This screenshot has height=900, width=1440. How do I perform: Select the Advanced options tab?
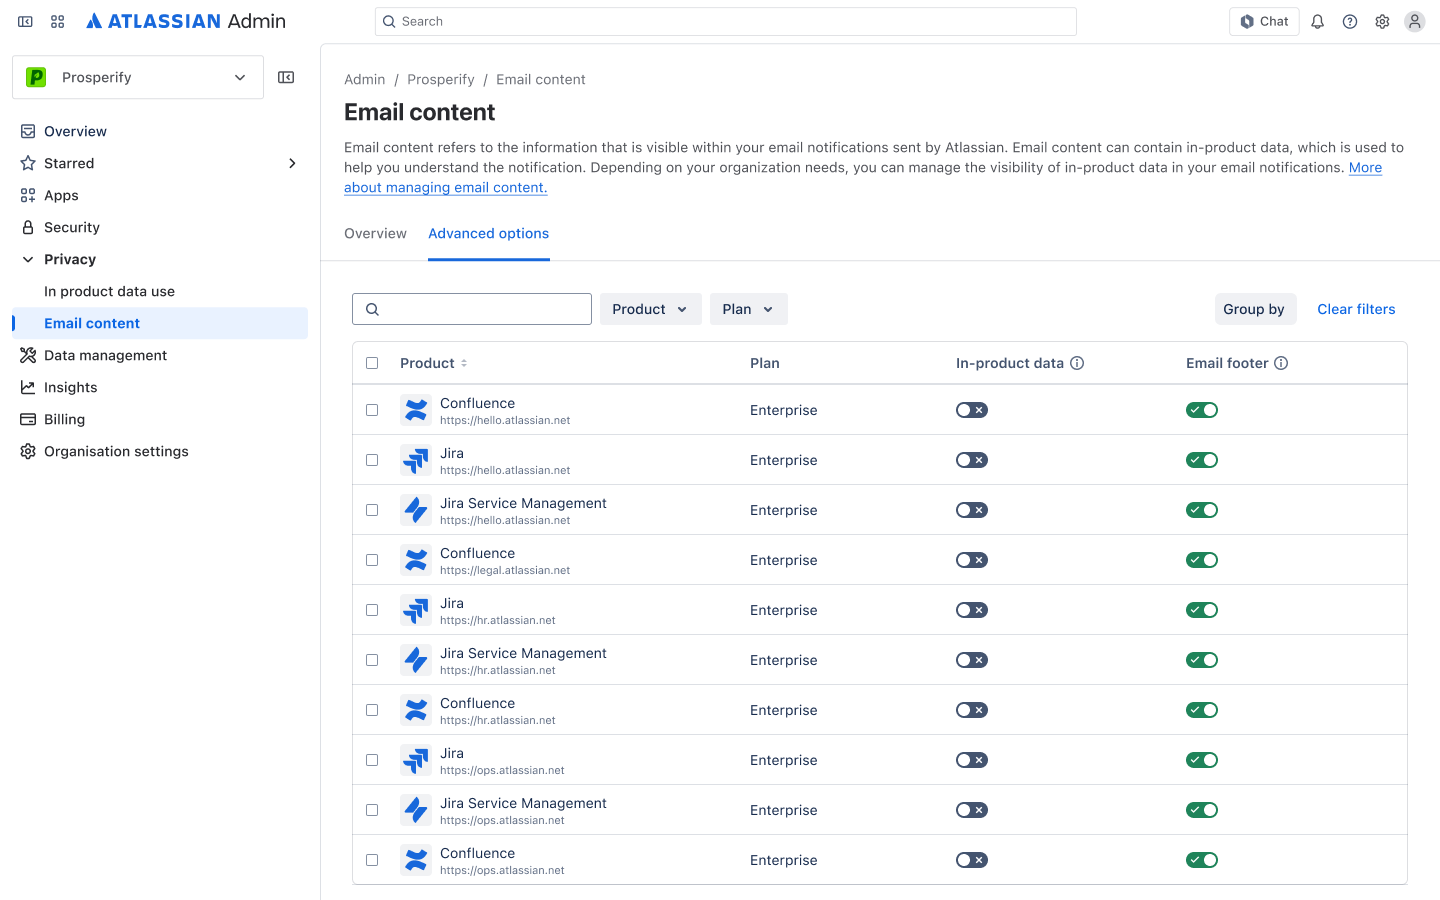[489, 233]
